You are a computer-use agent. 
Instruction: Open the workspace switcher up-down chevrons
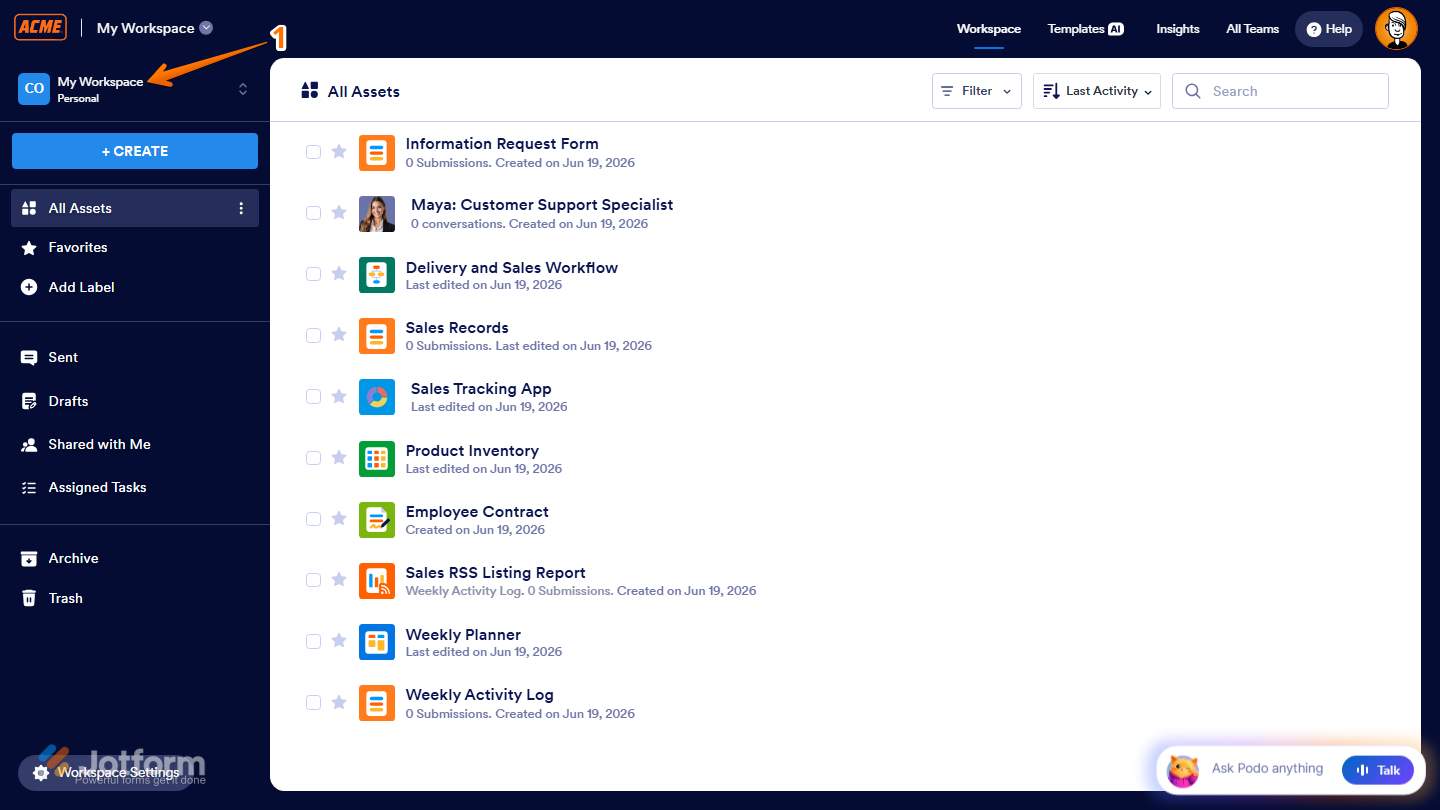click(x=243, y=89)
